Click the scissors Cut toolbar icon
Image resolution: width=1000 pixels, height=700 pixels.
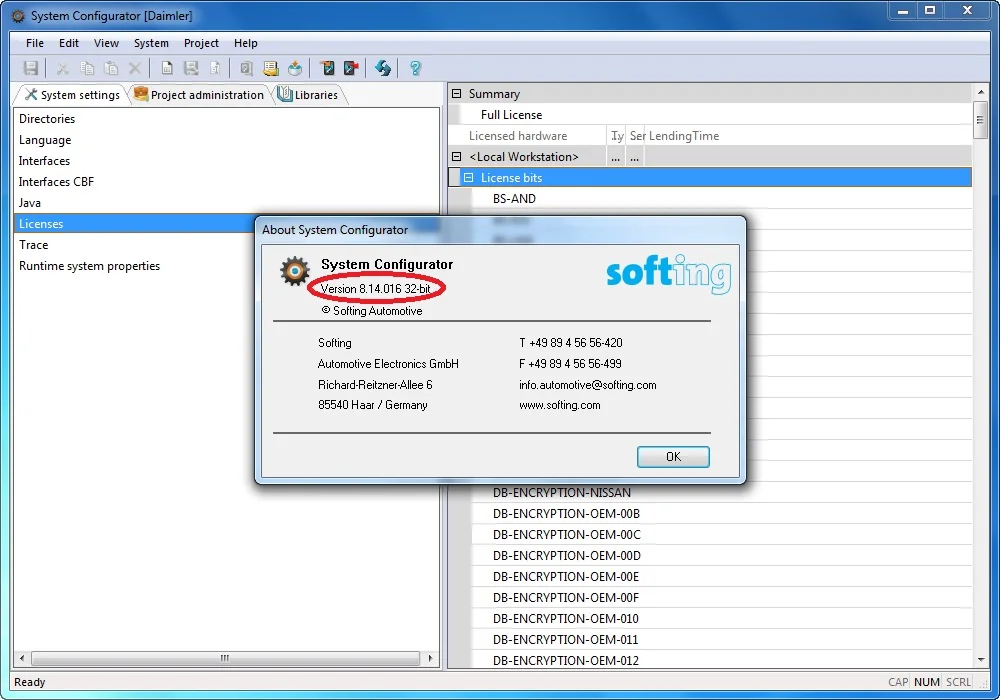tap(62, 68)
